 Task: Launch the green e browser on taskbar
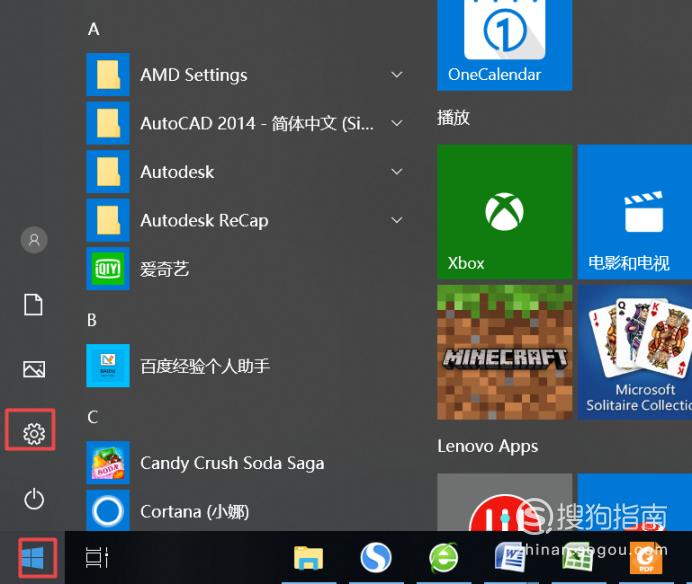443,558
